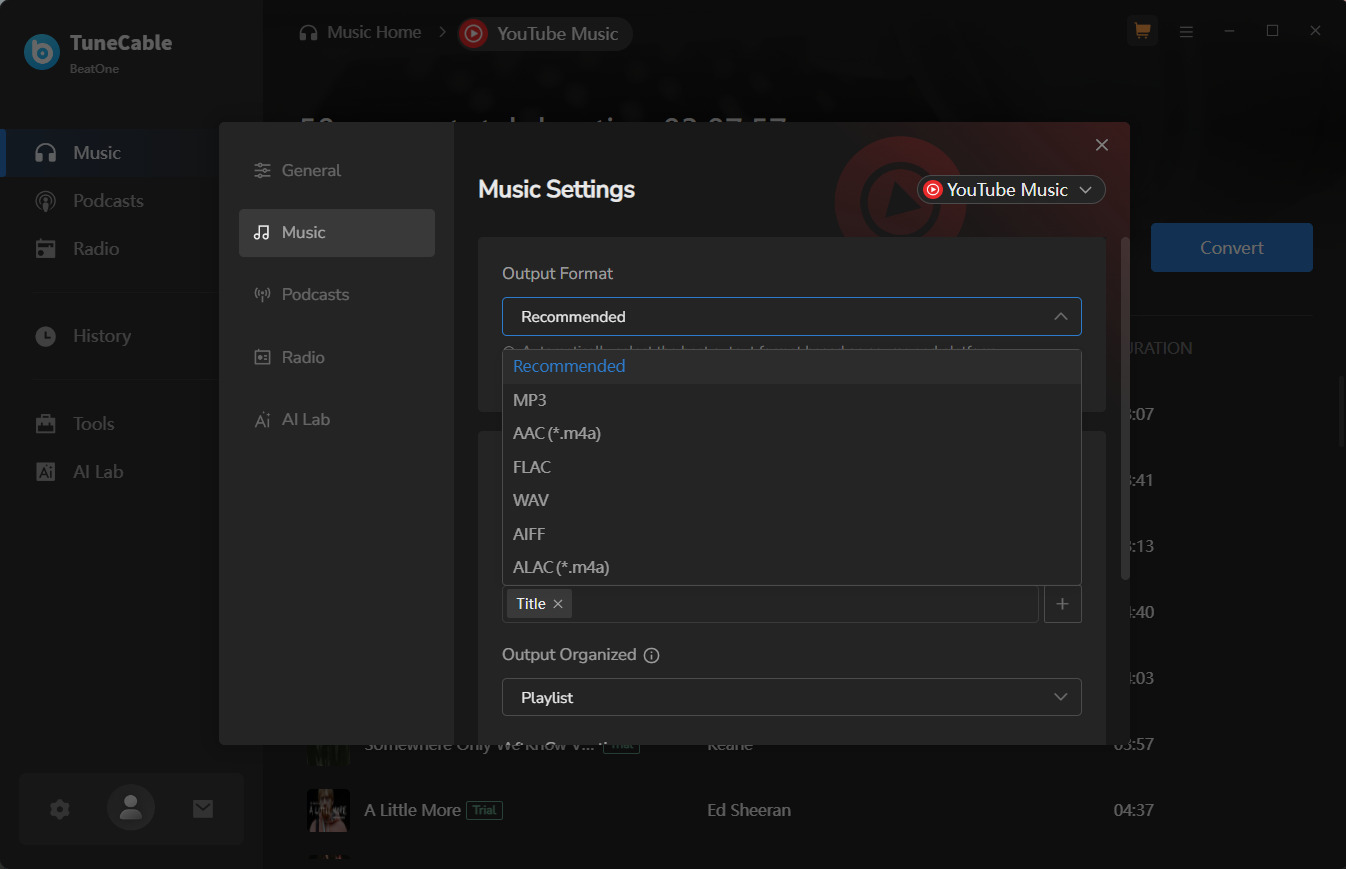This screenshot has width=1346, height=869.
Task: Click the shopping cart icon
Action: [1142, 31]
